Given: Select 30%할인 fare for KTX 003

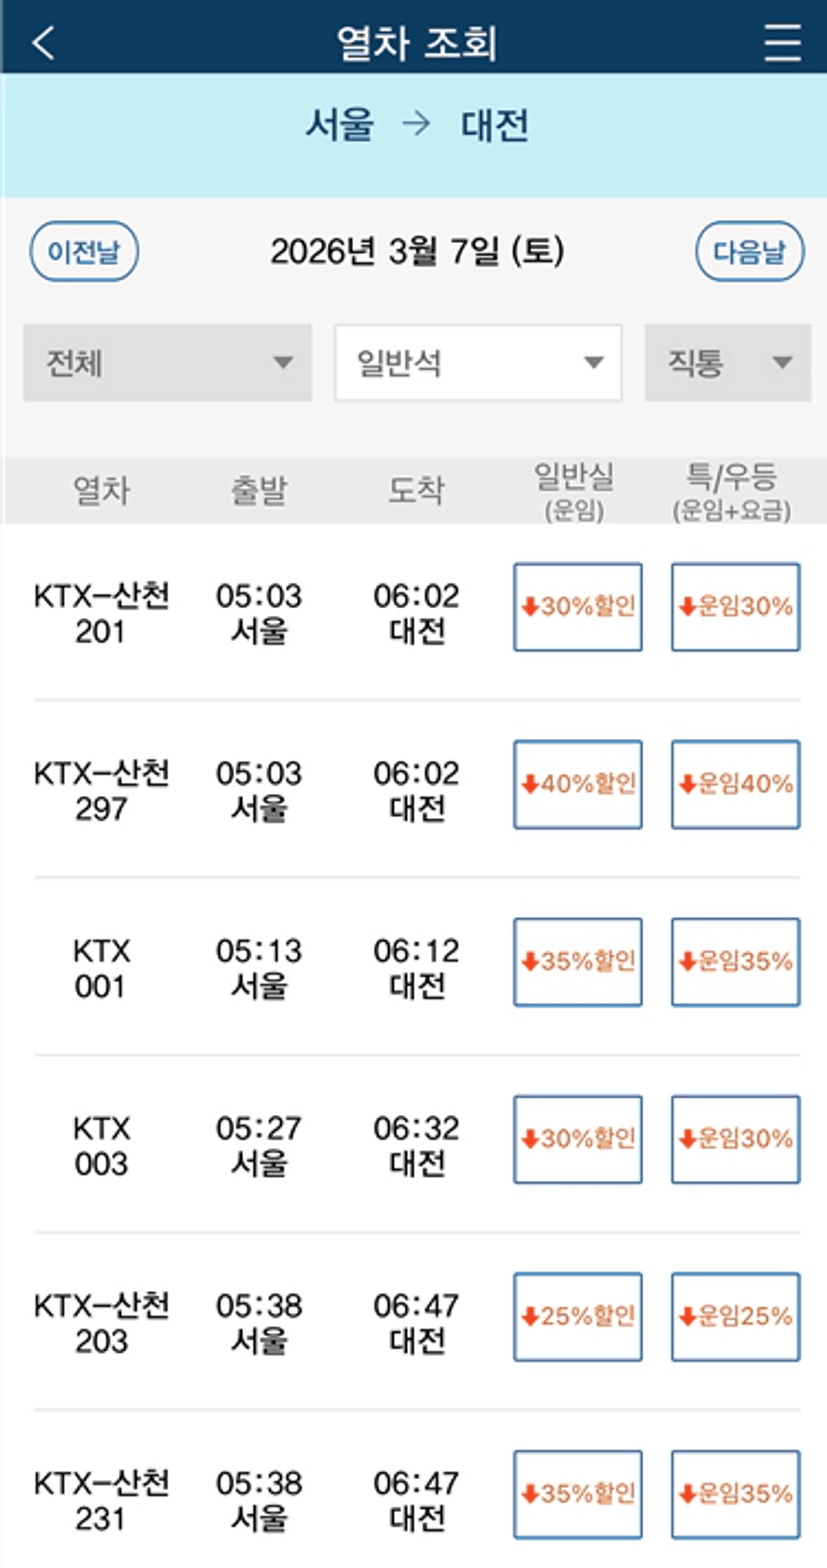Looking at the screenshot, I should 578,1139.
